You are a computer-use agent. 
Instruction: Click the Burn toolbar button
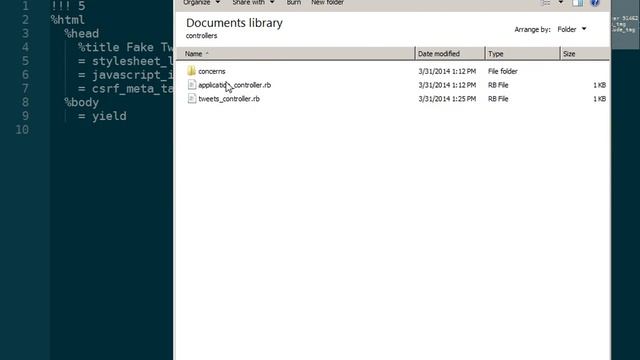pos(293,3)
